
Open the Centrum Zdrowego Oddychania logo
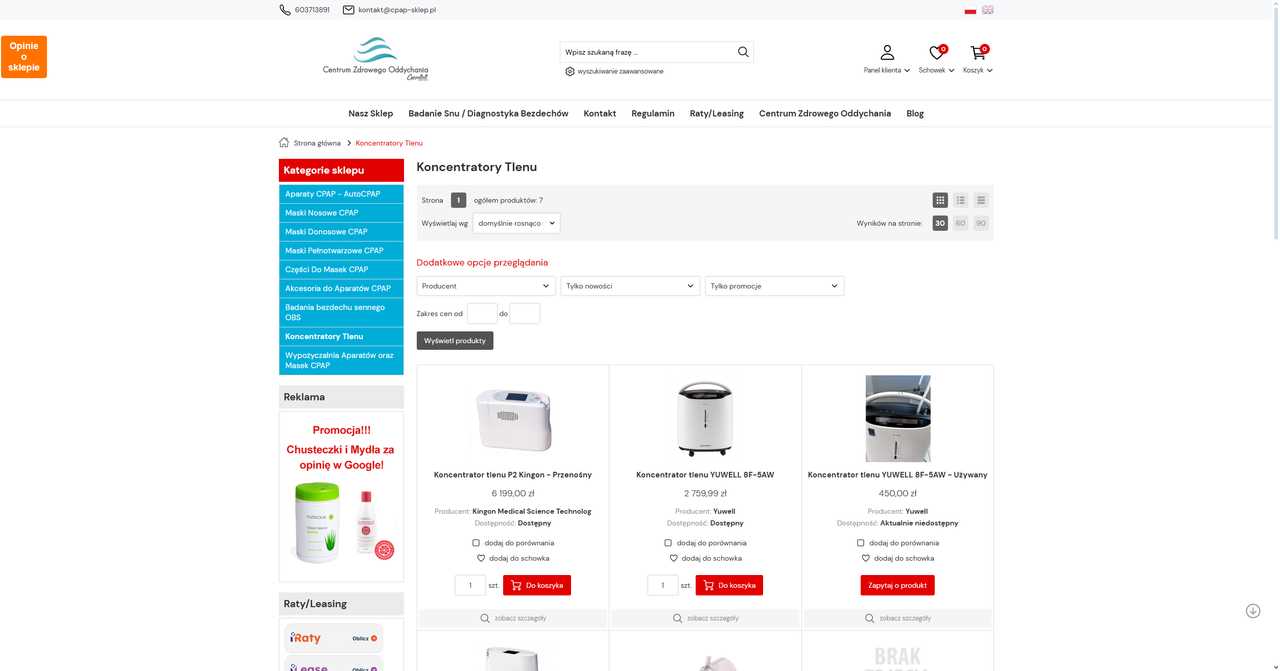tap(375, 60)
